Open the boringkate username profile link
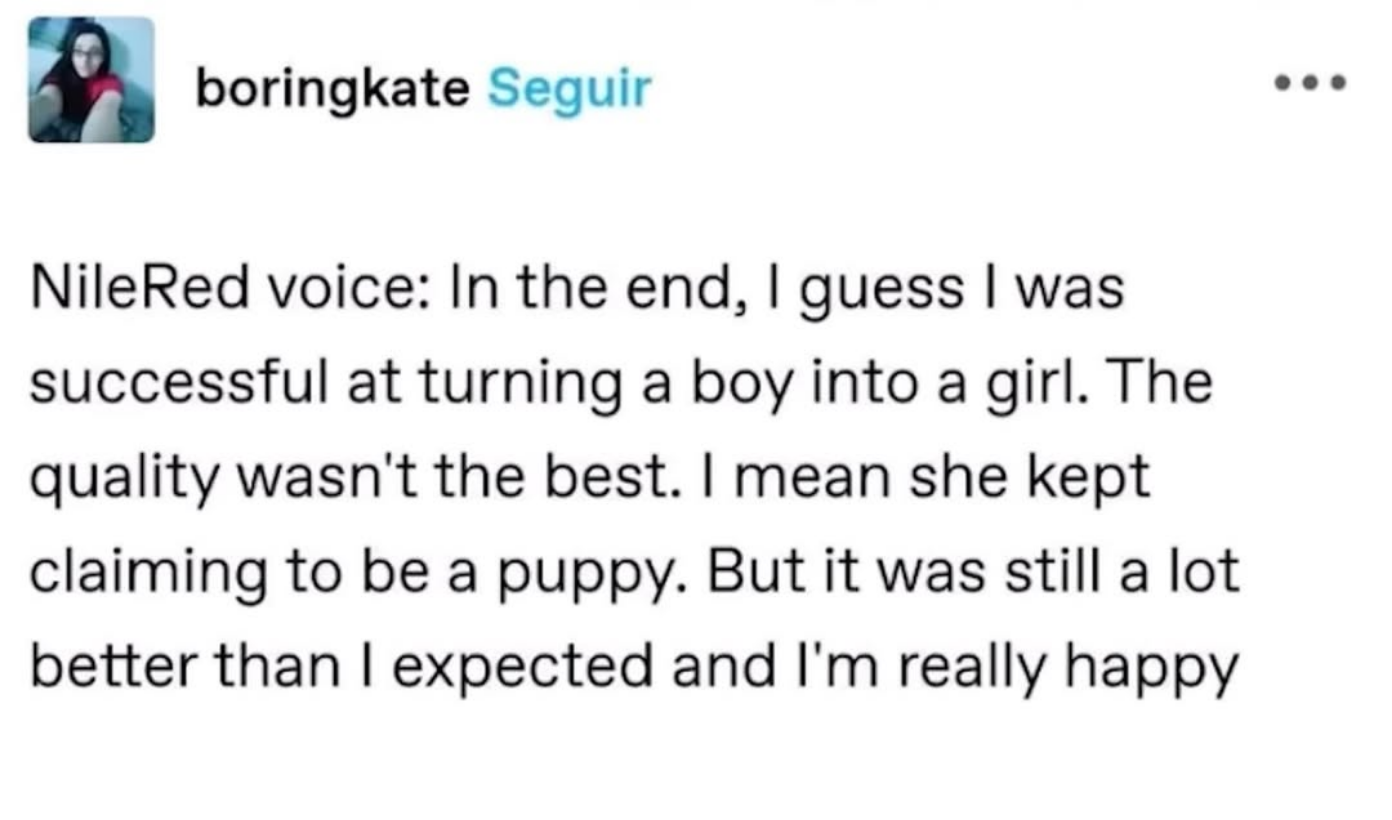The width and height of the screenshot is (1392, 820). click(x=332, y=90)
